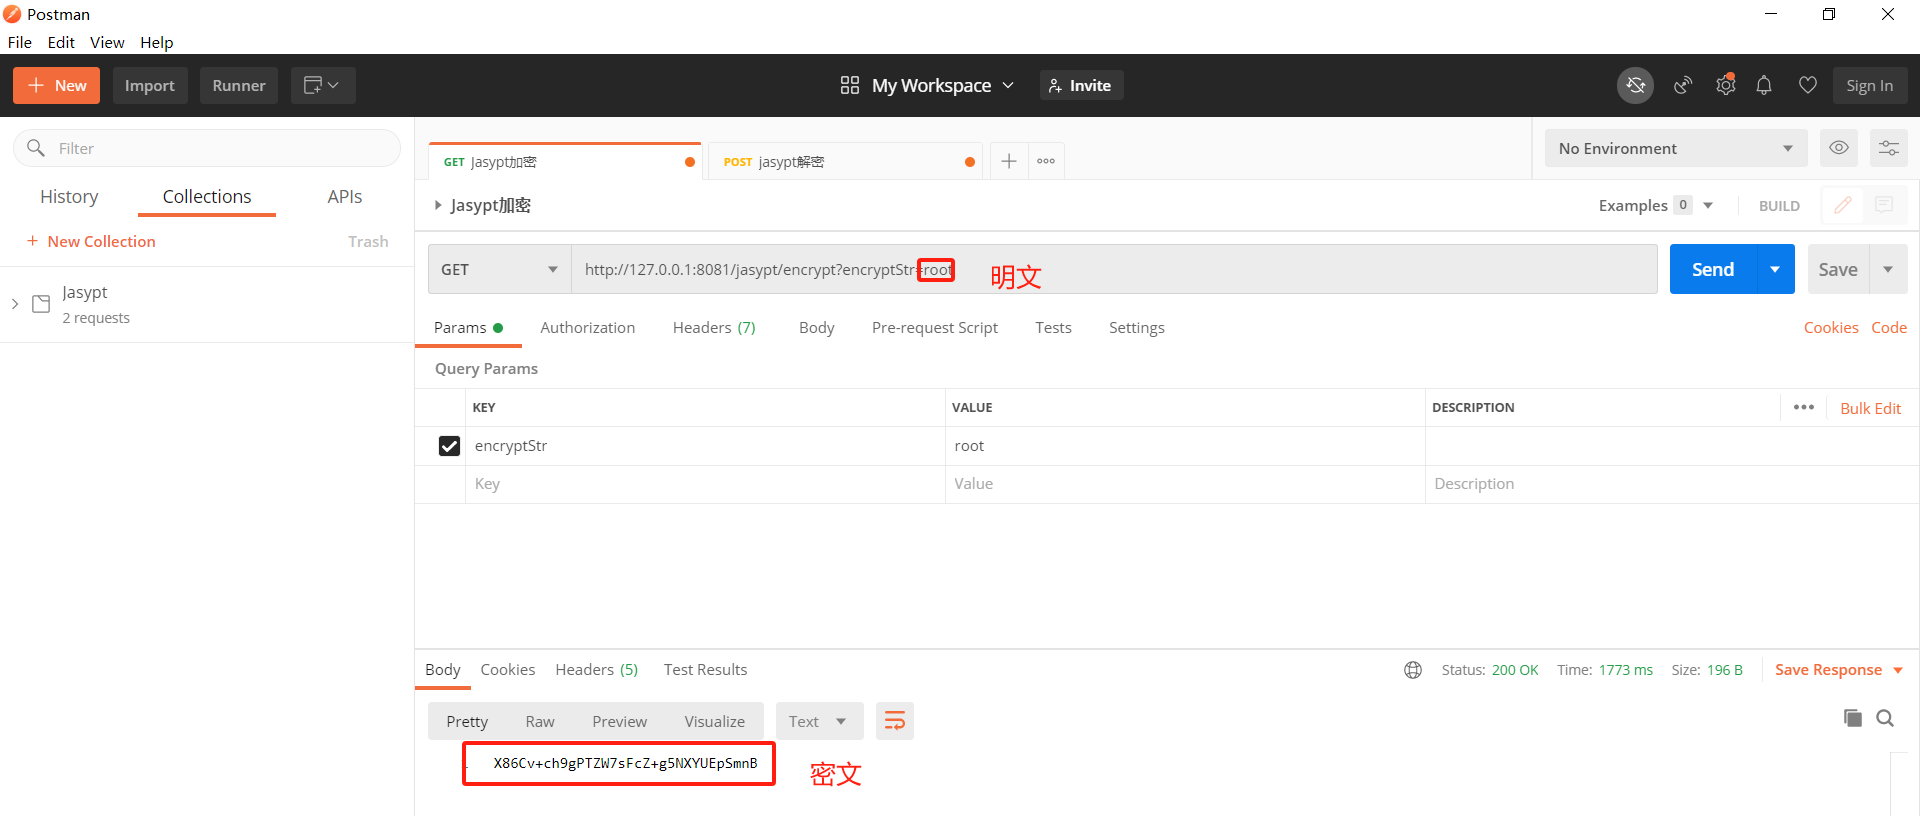Open the comments icon near BUILD
This screenshot has width=1920, height=816.
tap(1884, 205)
